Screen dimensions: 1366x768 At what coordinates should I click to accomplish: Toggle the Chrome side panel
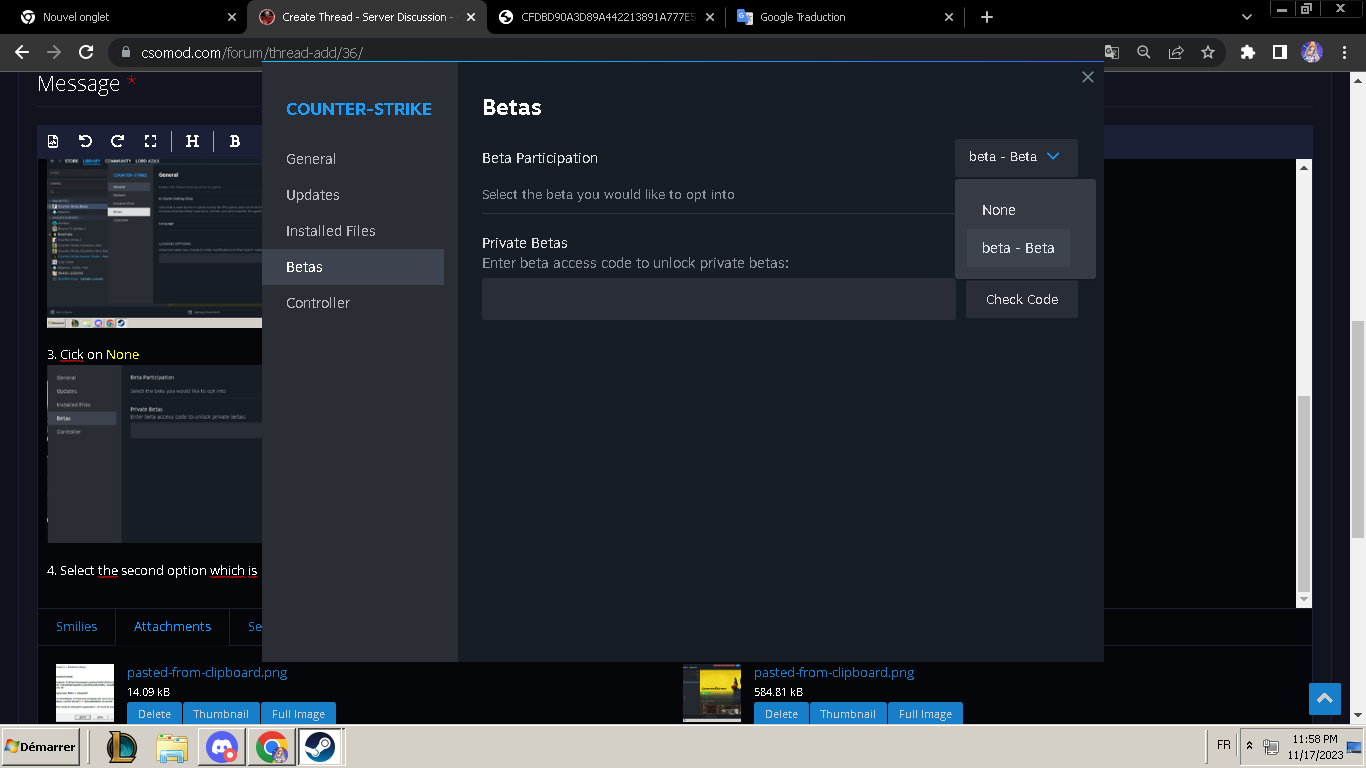(1279, 52)
